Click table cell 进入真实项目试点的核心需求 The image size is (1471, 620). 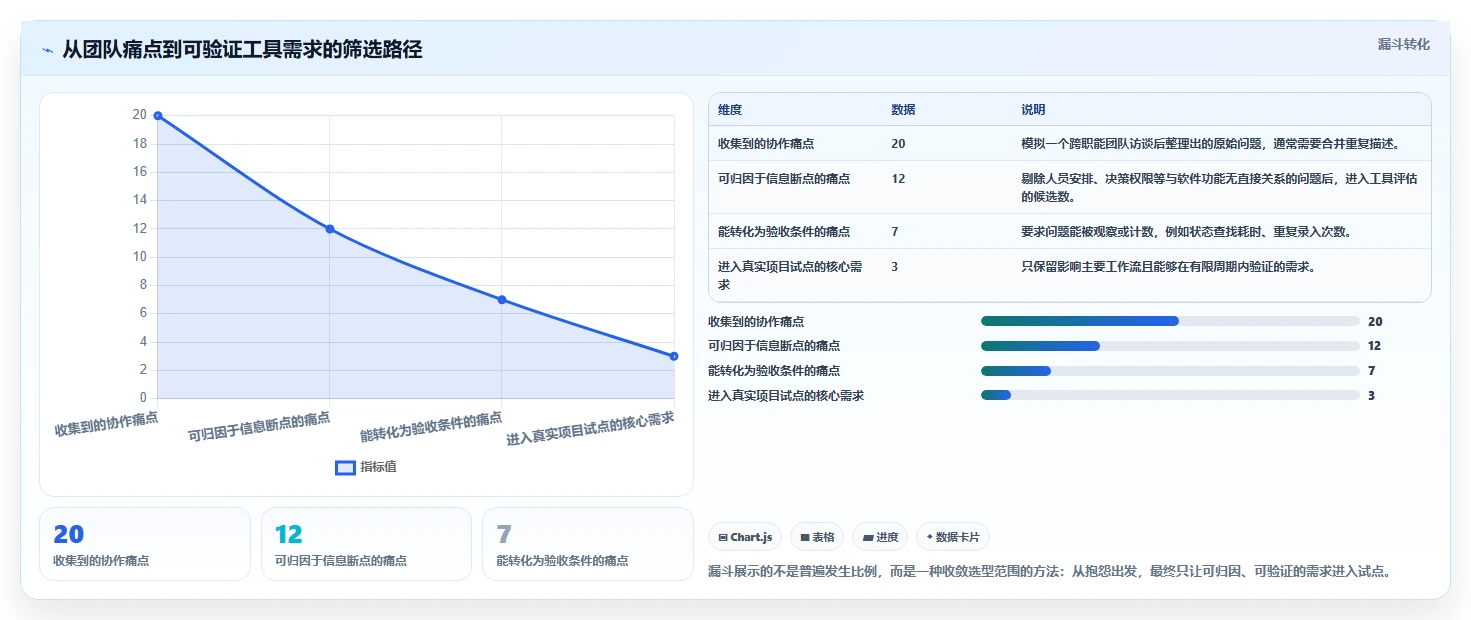(x=789, y=276)
